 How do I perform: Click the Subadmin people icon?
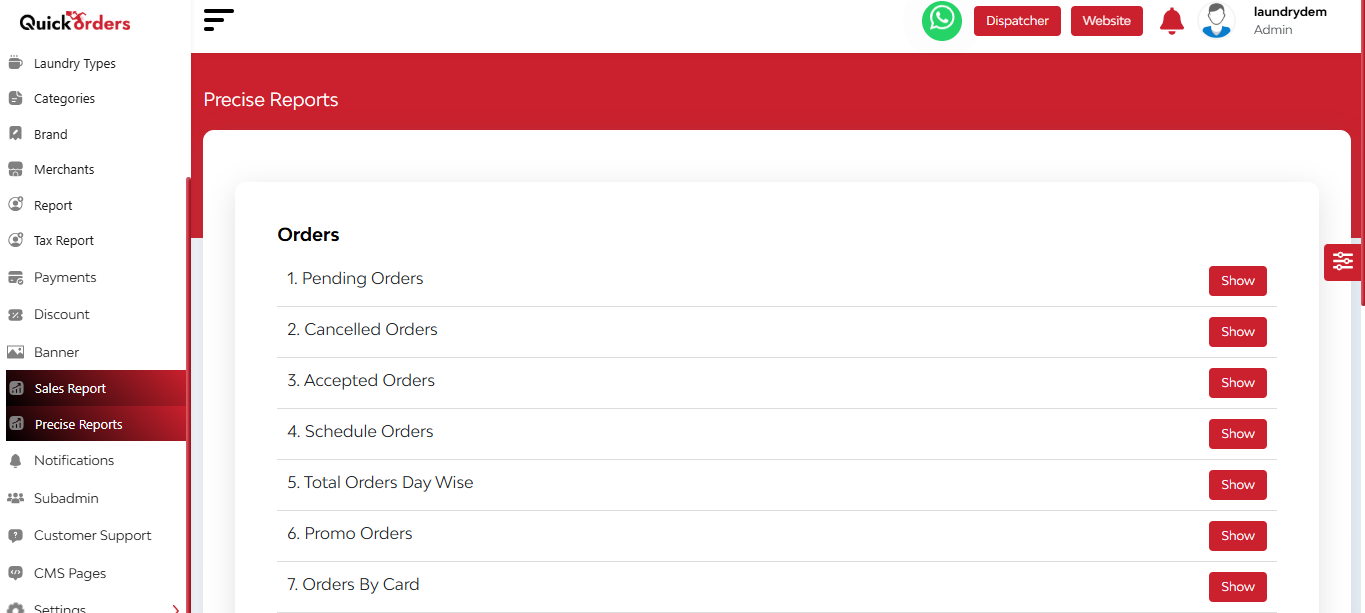(15, 498)
